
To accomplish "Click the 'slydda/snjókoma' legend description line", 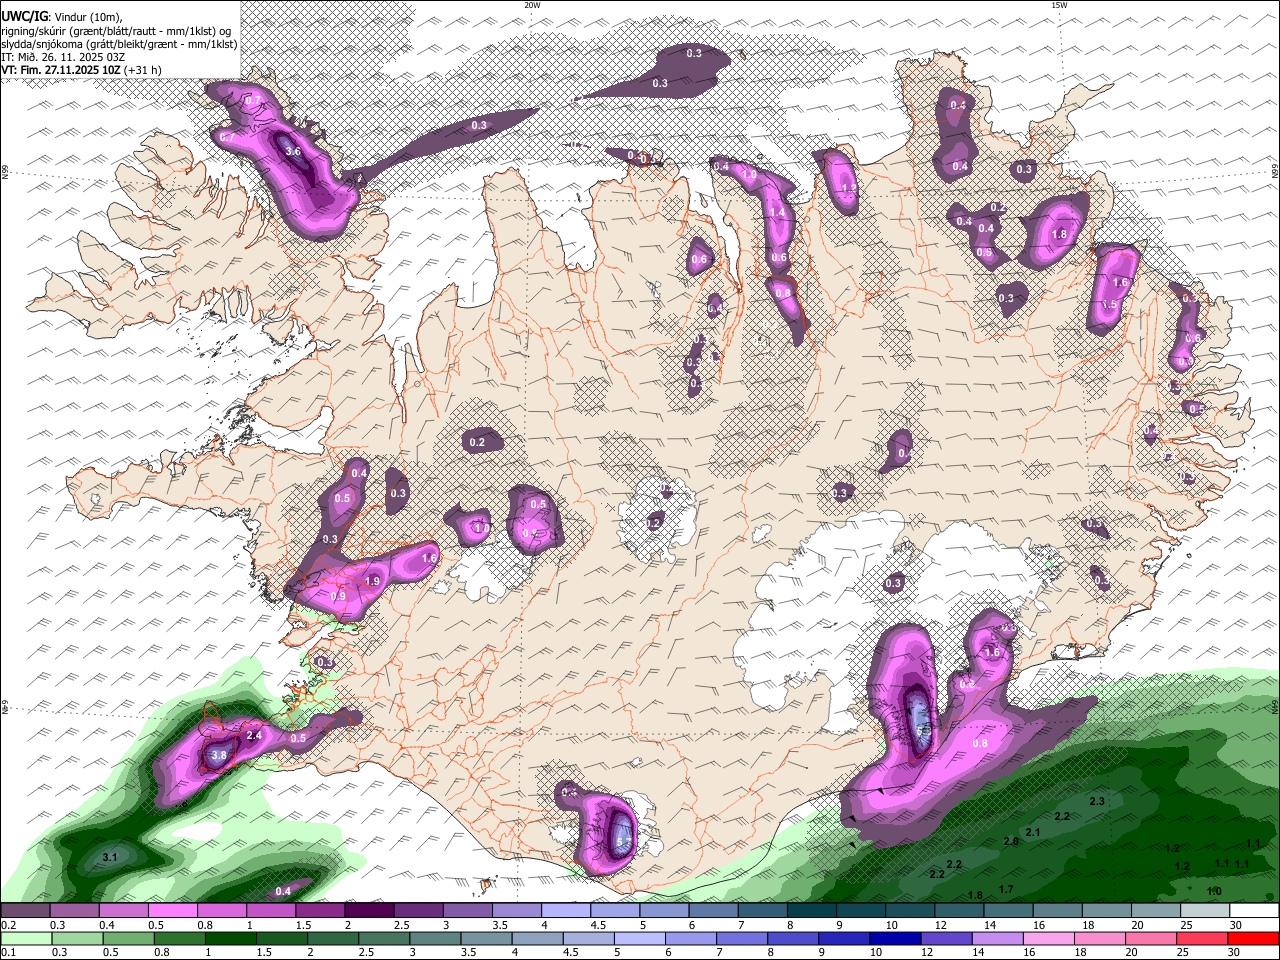I will pyautogui.click(x=119, y=44).
